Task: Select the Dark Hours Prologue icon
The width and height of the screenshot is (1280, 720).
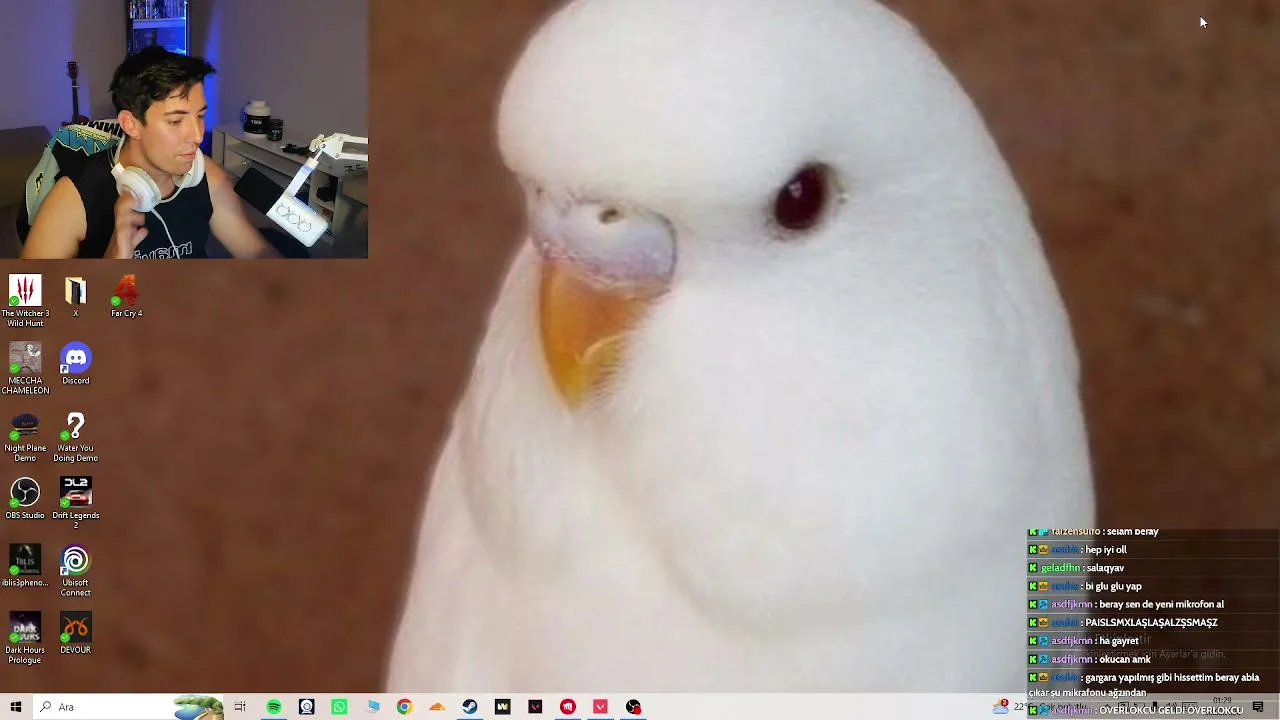Action: (x=25, y=638)
